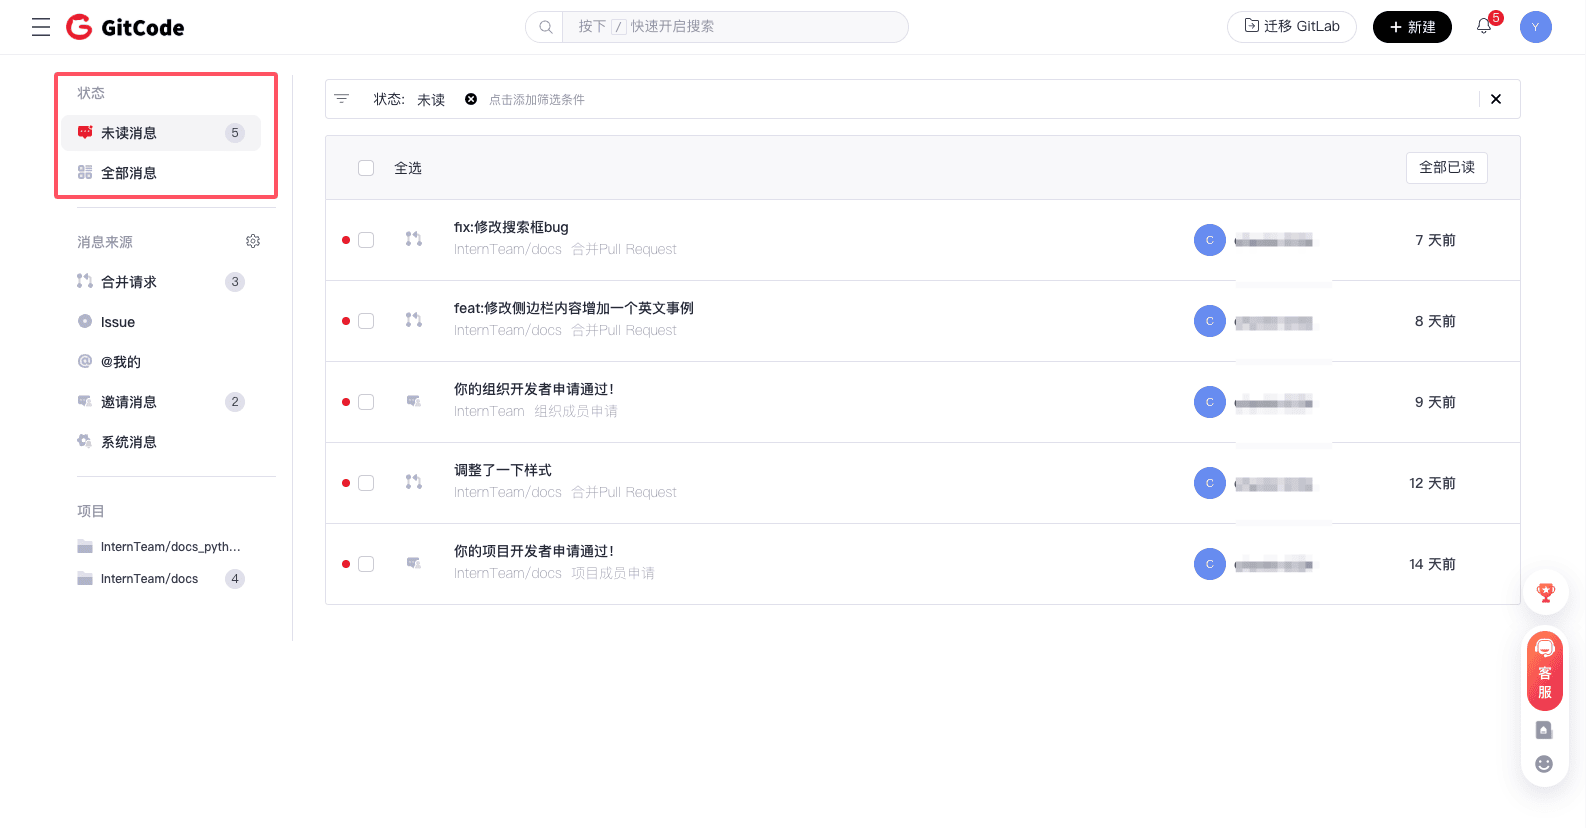Click the GitCode logo
This screenshot has height=828, width=1586.
pos(125,27)
